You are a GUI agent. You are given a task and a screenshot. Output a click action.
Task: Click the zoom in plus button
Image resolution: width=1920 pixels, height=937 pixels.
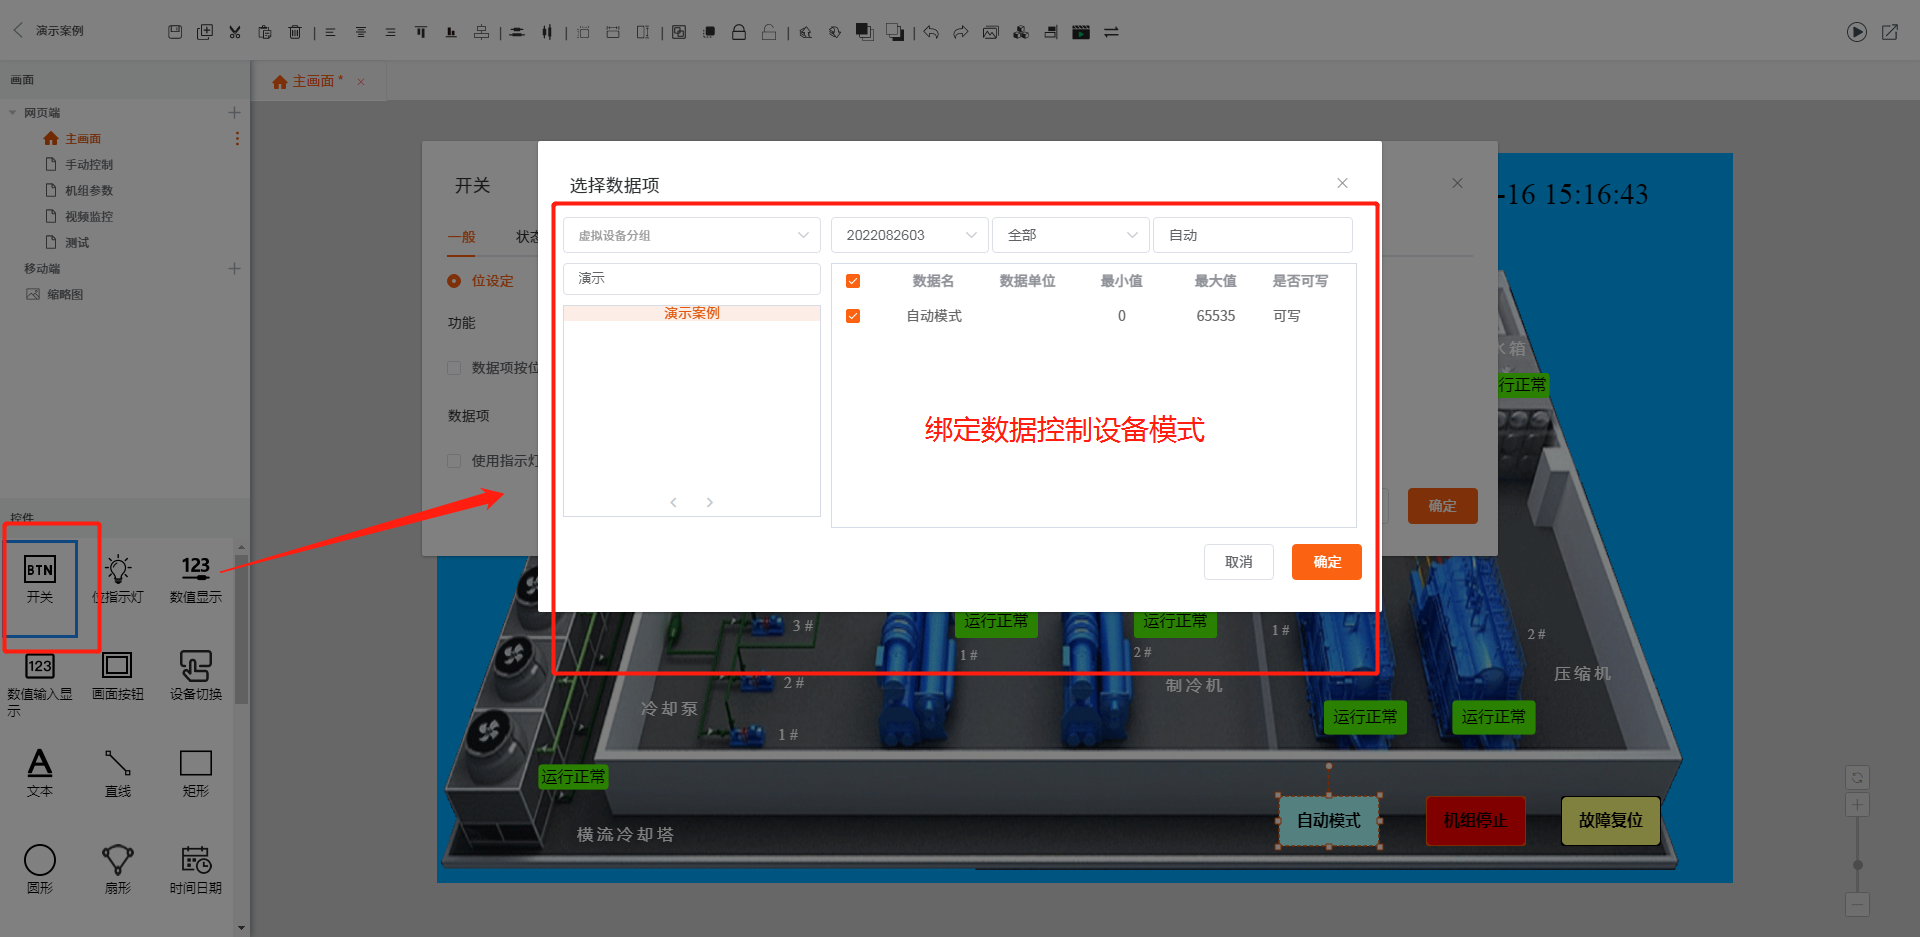(1857, 805)
